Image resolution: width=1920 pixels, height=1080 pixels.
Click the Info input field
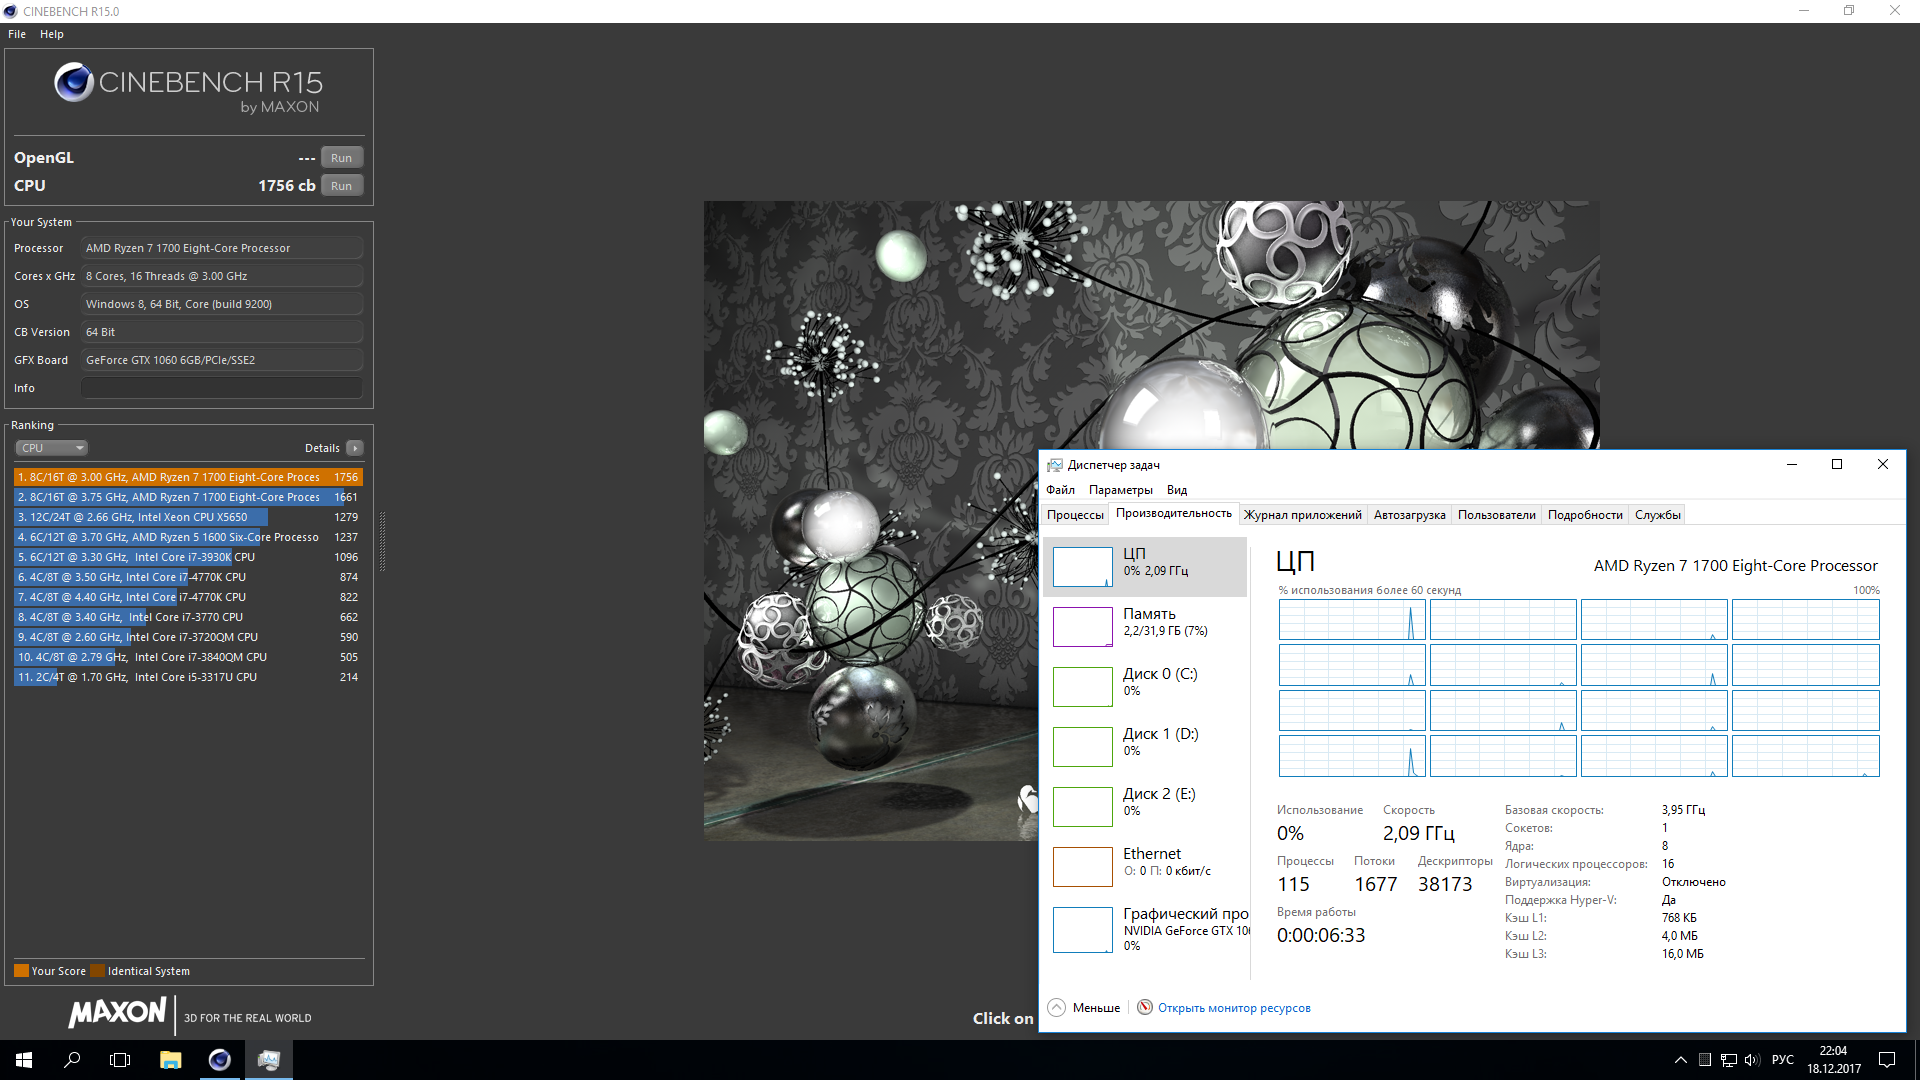[x=221, y=388]
